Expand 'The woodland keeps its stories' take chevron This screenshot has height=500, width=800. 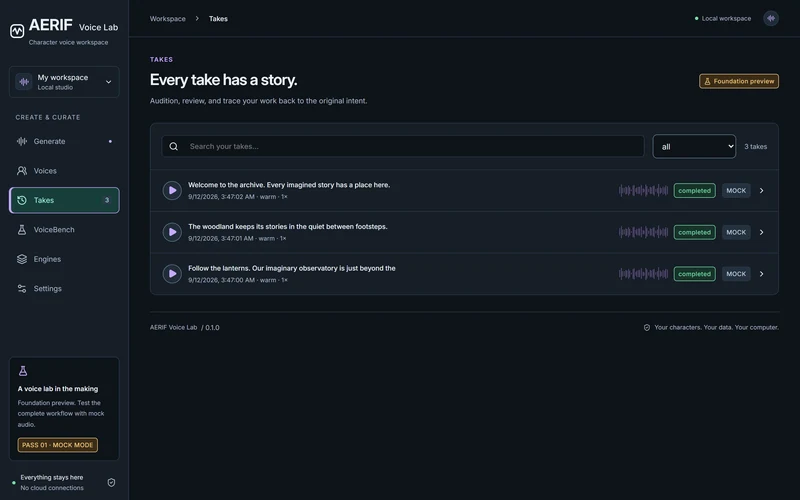point(761,232)
